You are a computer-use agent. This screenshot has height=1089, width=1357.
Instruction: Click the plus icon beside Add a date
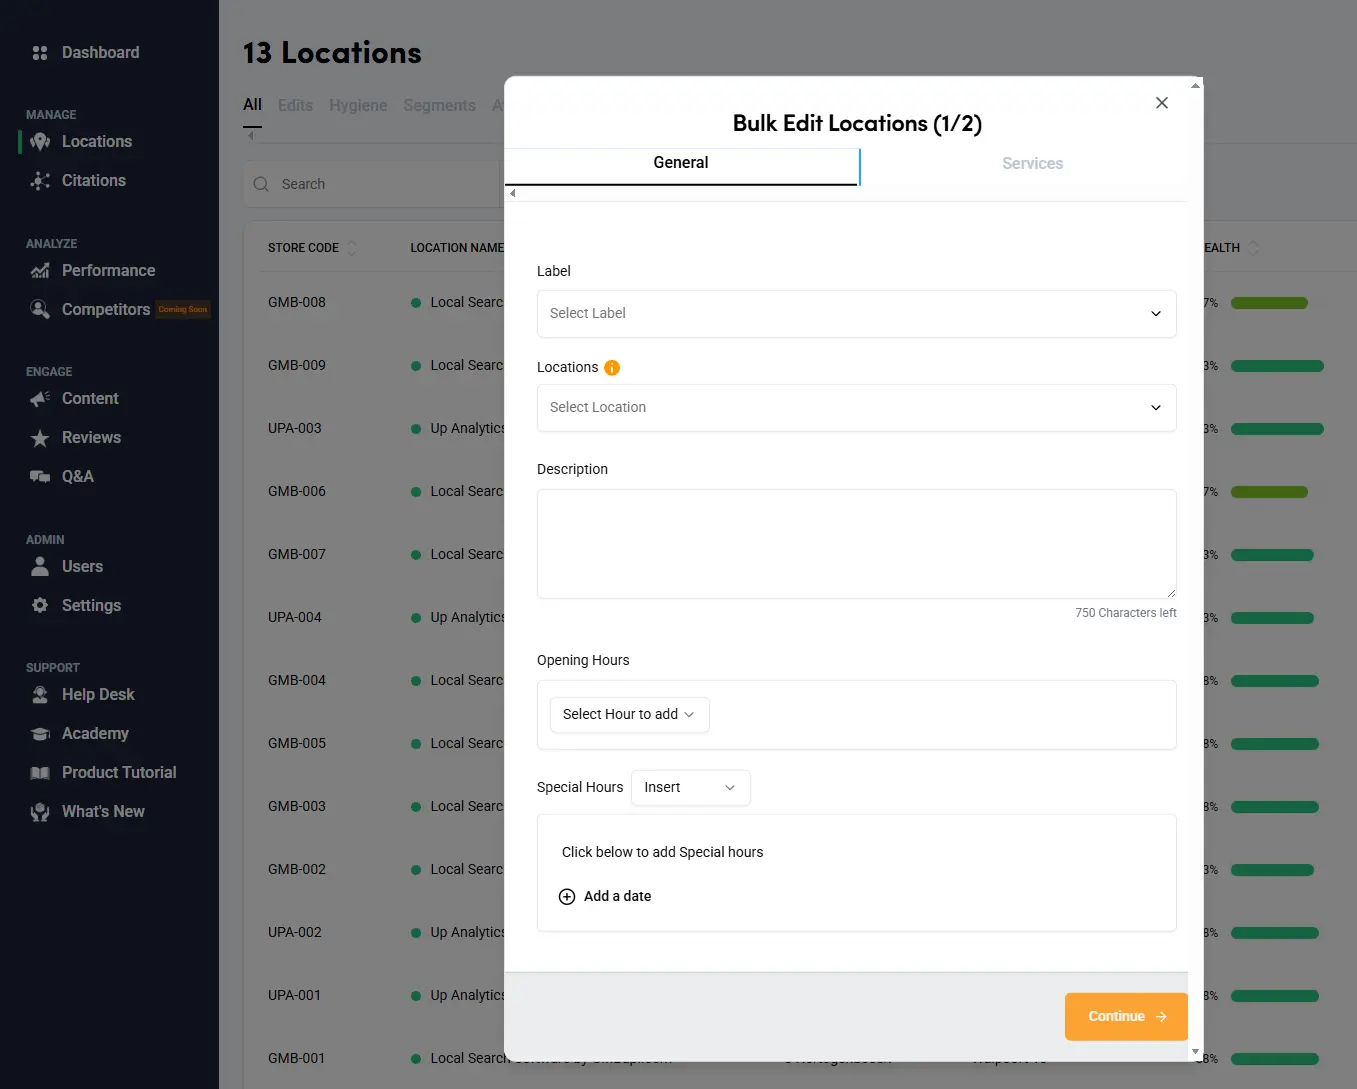pyautogui.click(x=567, y=897)
